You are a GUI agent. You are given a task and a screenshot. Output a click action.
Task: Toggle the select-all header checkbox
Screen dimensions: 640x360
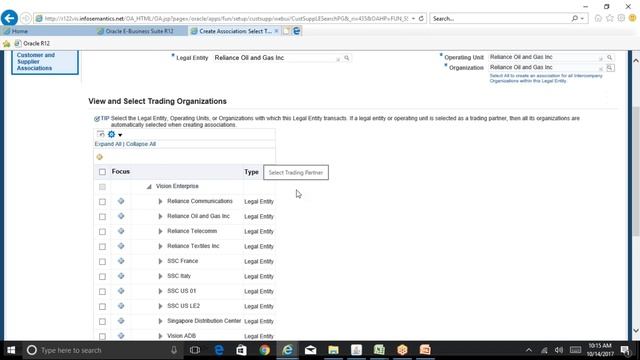click(x=102, y=172)
